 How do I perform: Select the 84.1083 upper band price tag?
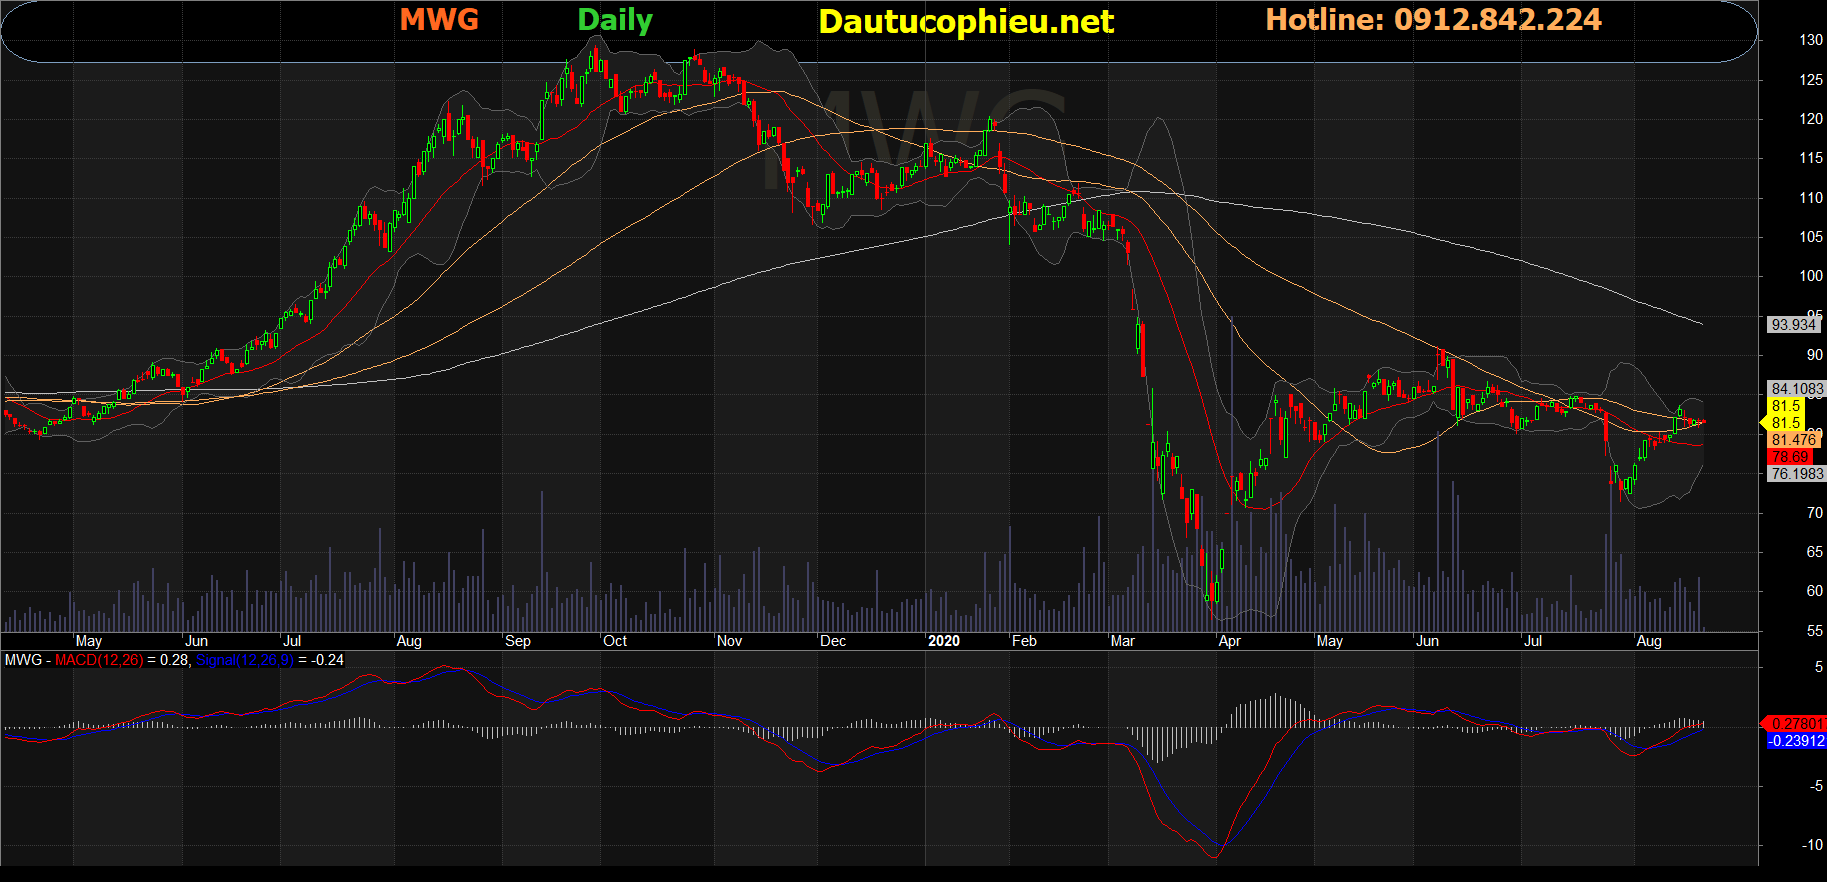[x=1796, y=389]
